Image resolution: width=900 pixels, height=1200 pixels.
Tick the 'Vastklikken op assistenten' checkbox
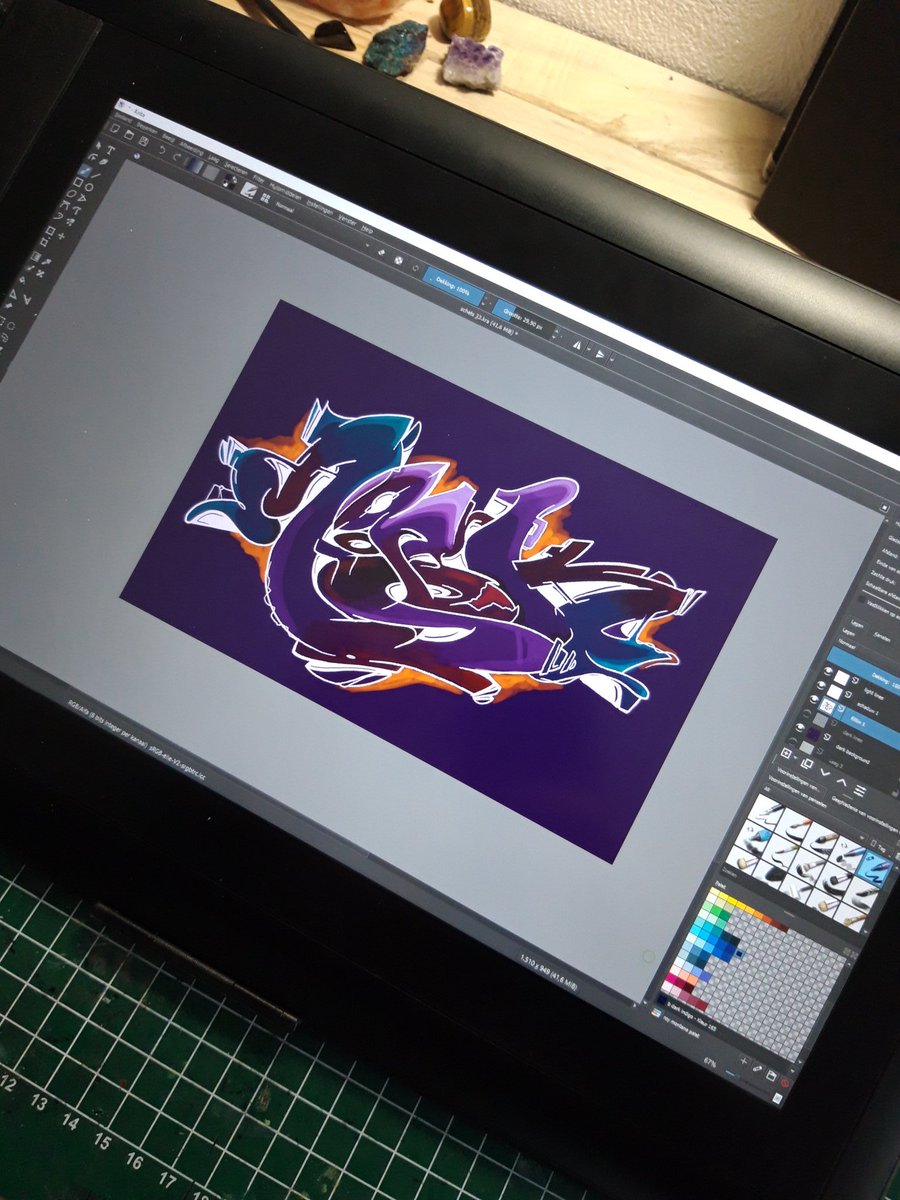(x=861, y=599)
